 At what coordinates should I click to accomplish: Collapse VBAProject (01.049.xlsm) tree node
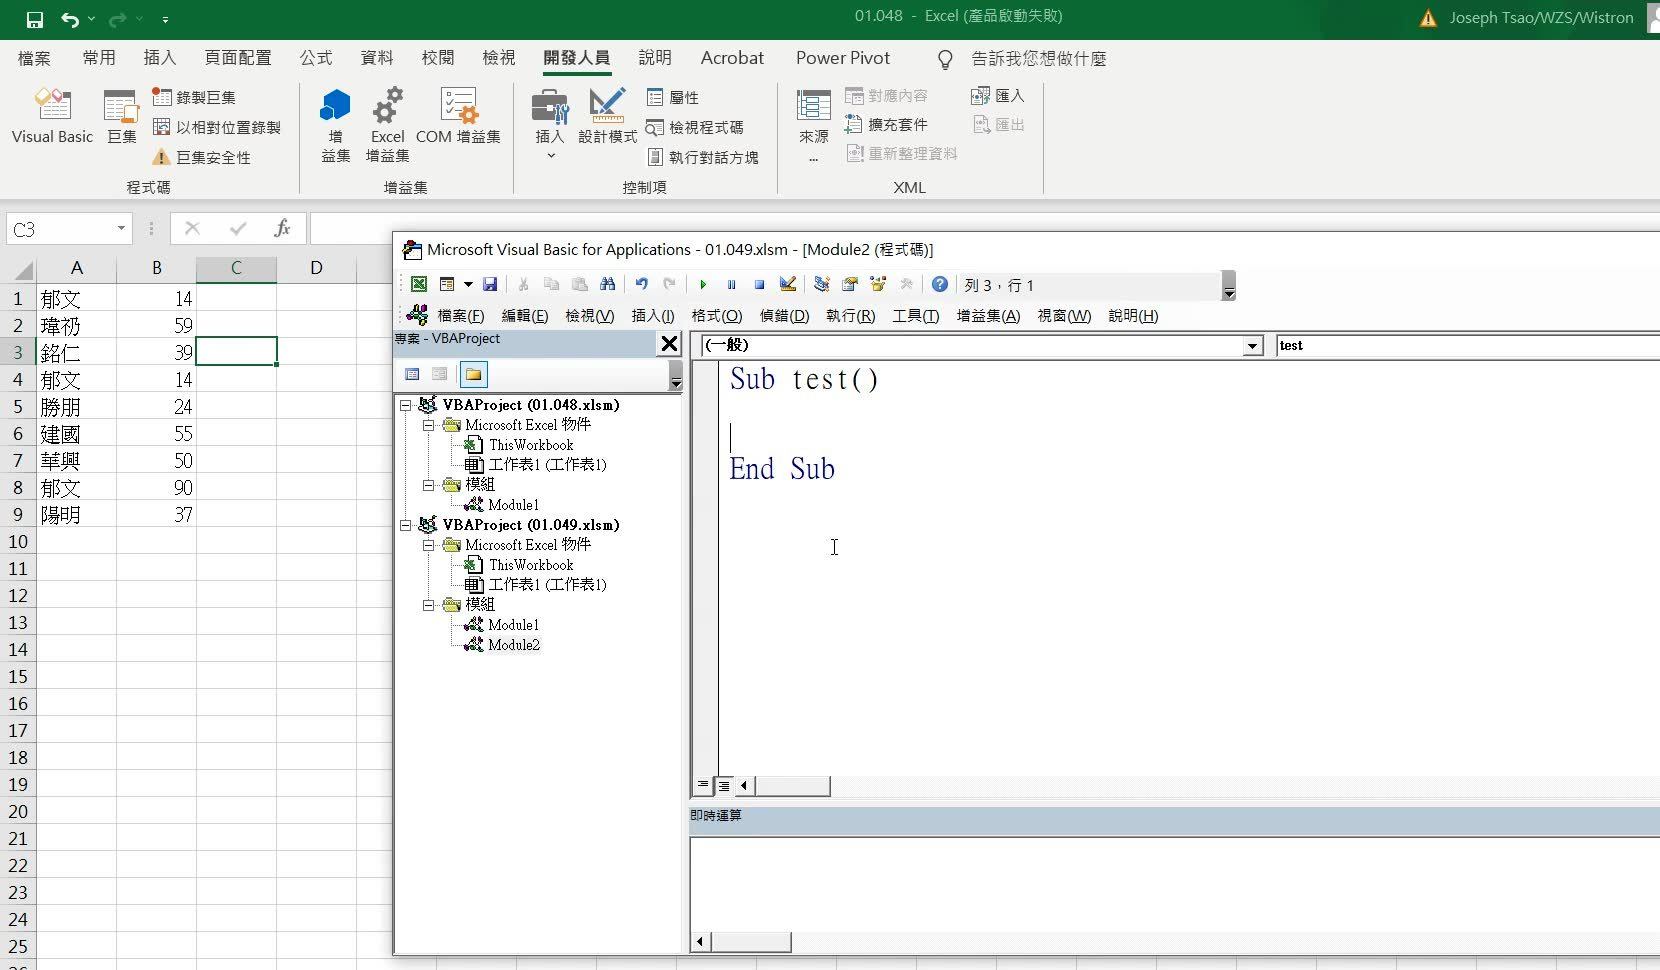[406, 525]
